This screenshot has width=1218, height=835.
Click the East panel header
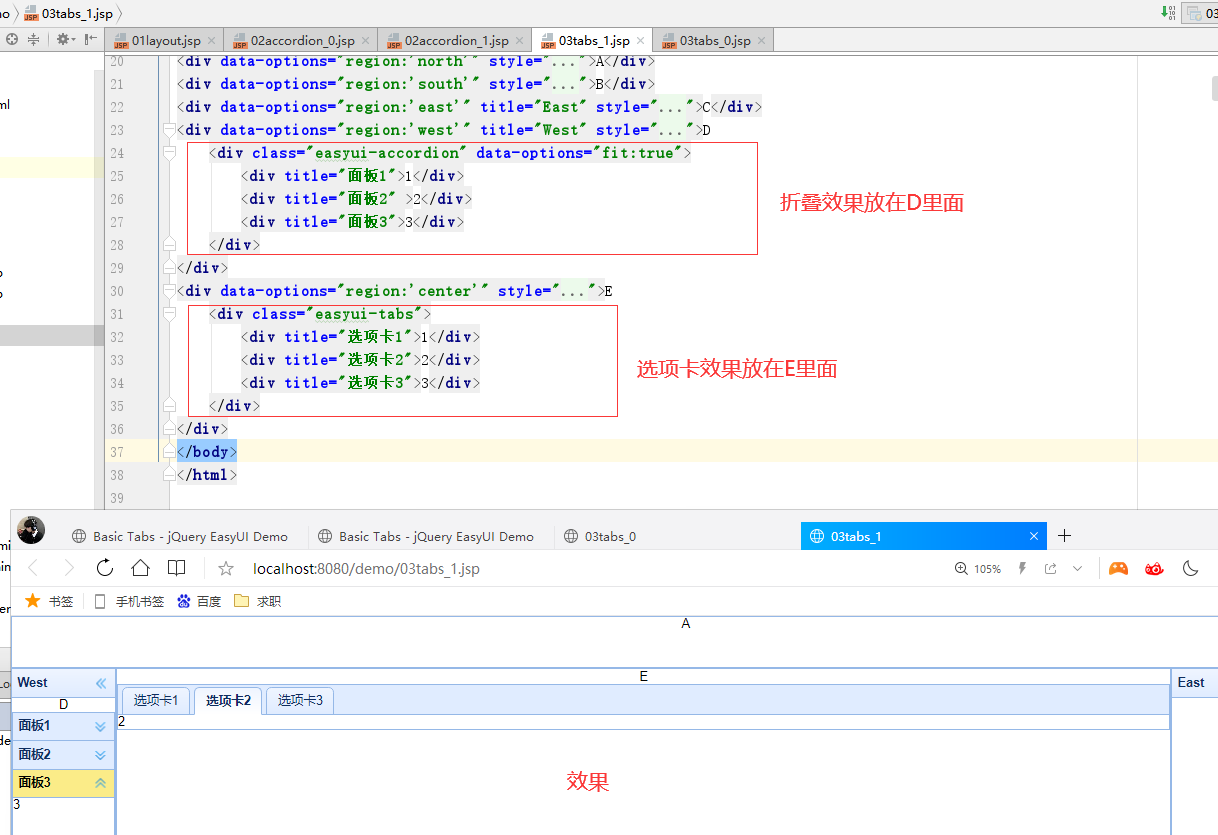[x=1194, y=682]
